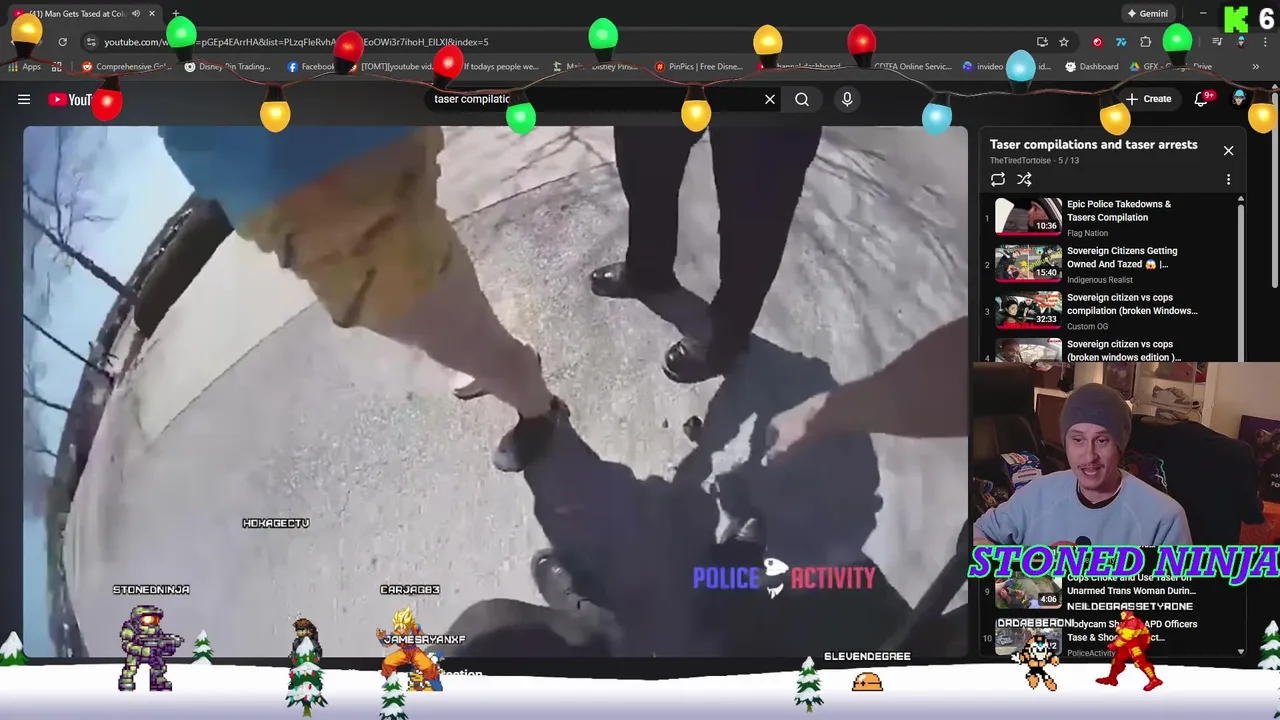Bookmark this page with the star
1280x720 pixels.
[x=1064, y=42]
